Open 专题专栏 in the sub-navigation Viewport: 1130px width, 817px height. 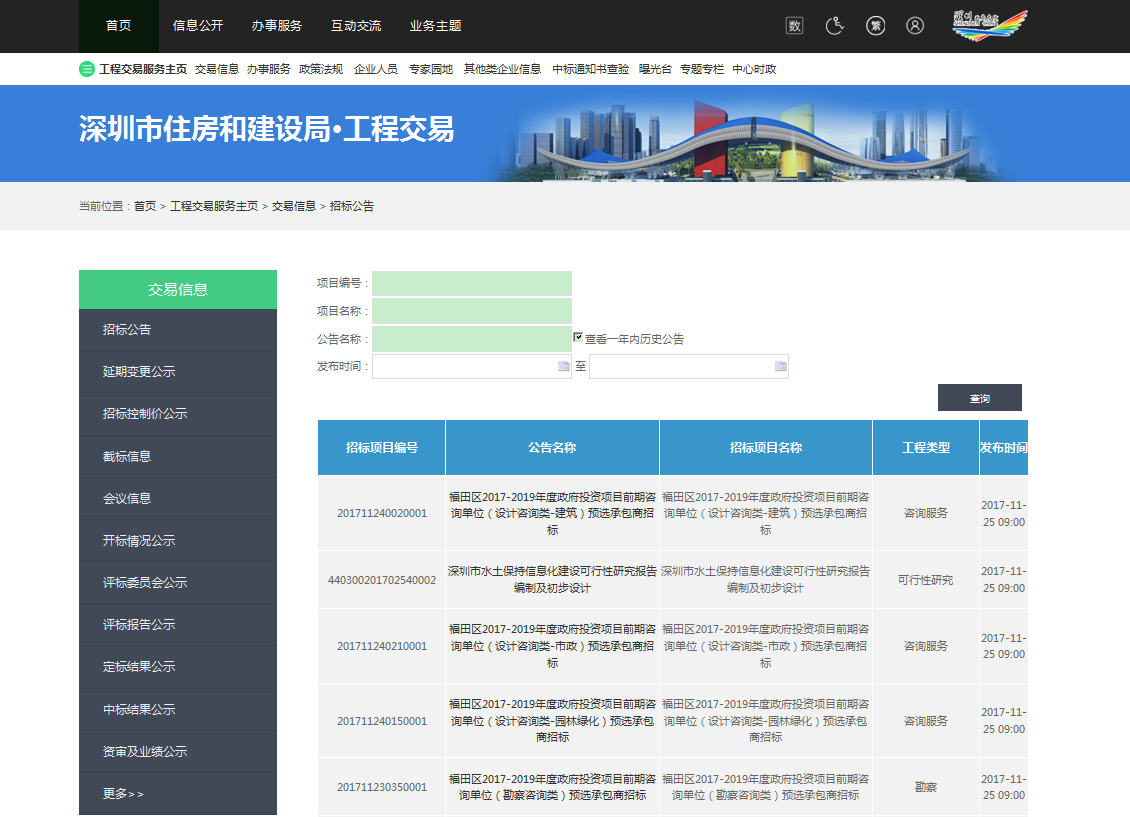coord(702,69)
